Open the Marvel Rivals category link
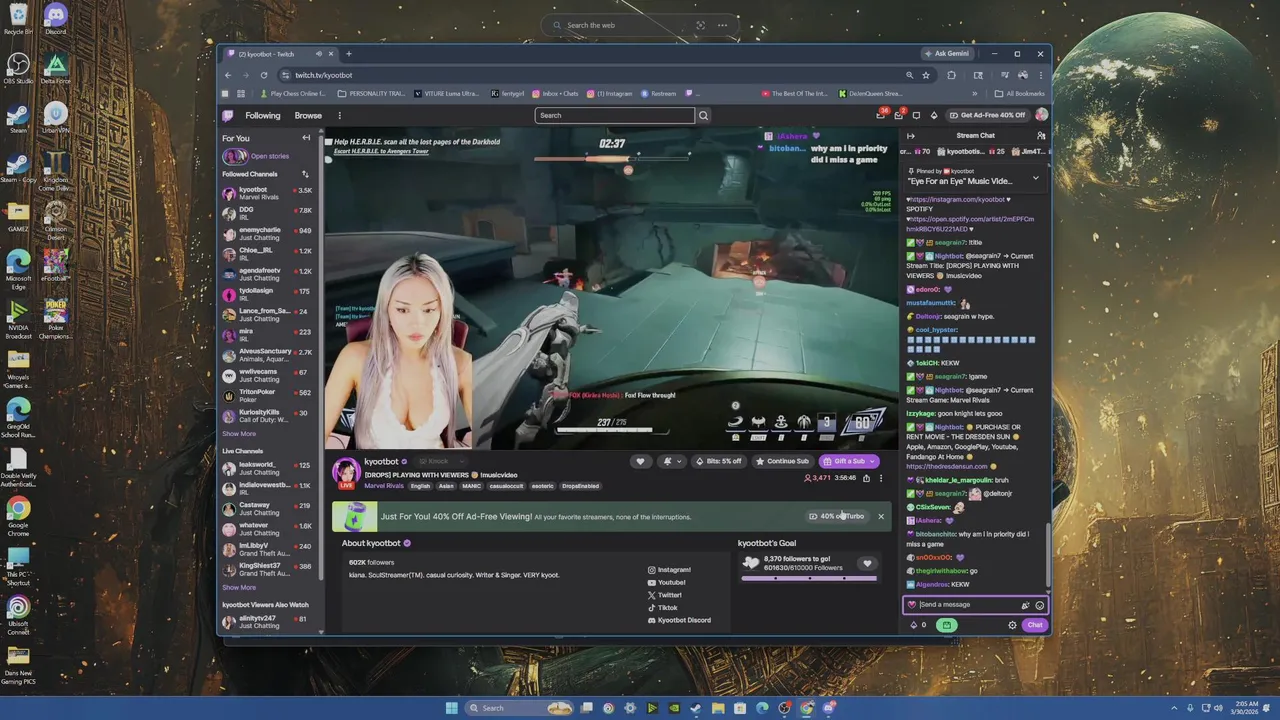Viewport: 1280px width, 720px height. point(384,486)
